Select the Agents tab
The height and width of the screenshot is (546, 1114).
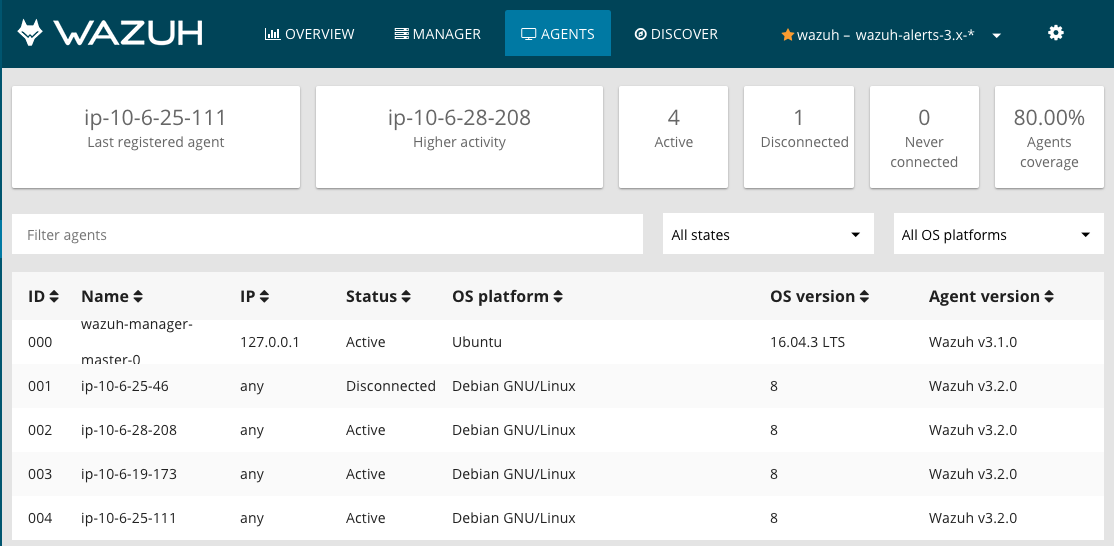(x=558, y=33)
